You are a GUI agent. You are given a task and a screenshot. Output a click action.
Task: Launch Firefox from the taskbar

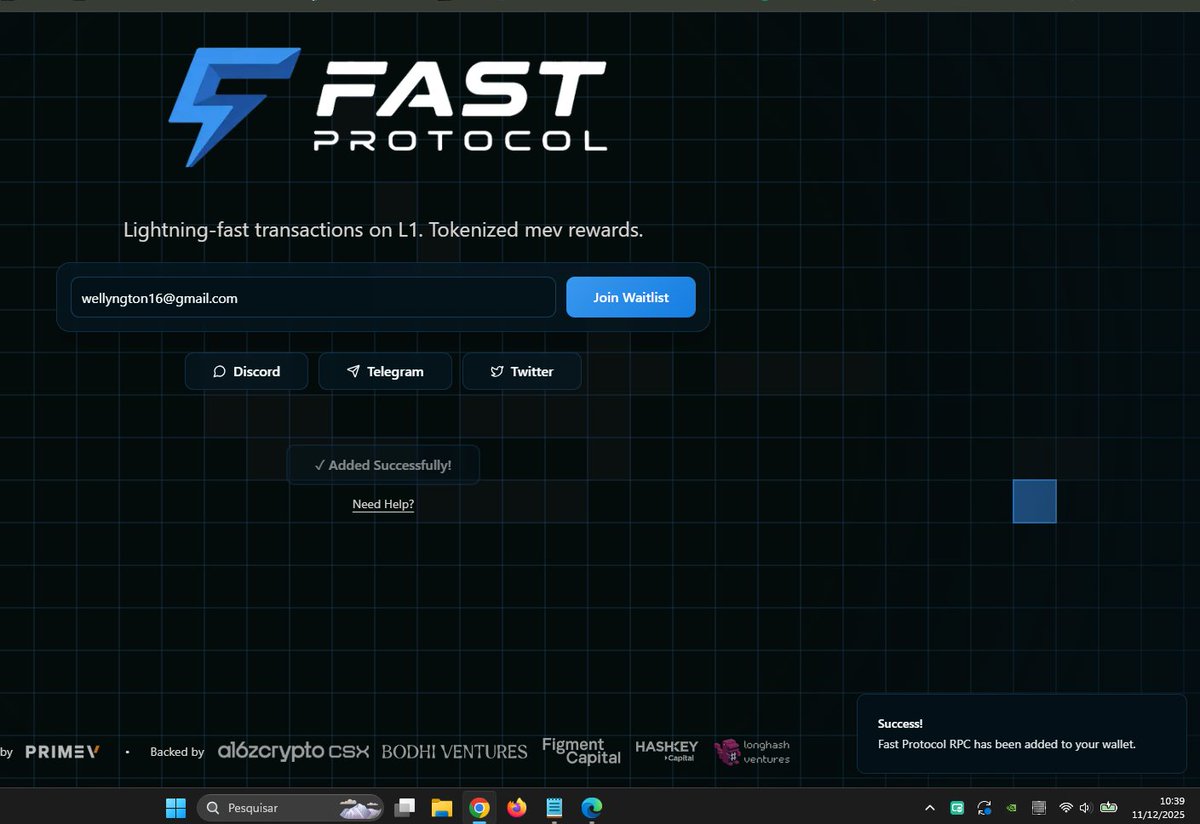click(x=516, y=807)
